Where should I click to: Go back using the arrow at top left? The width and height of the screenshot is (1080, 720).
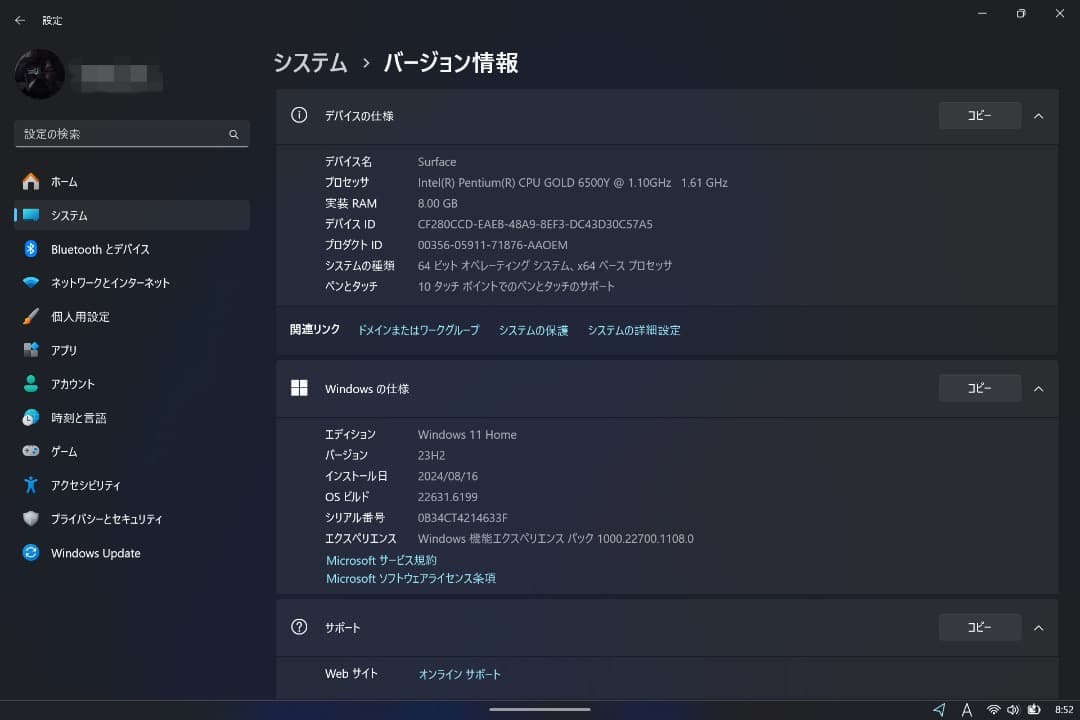pyautogui.click(x=20, y=20)
